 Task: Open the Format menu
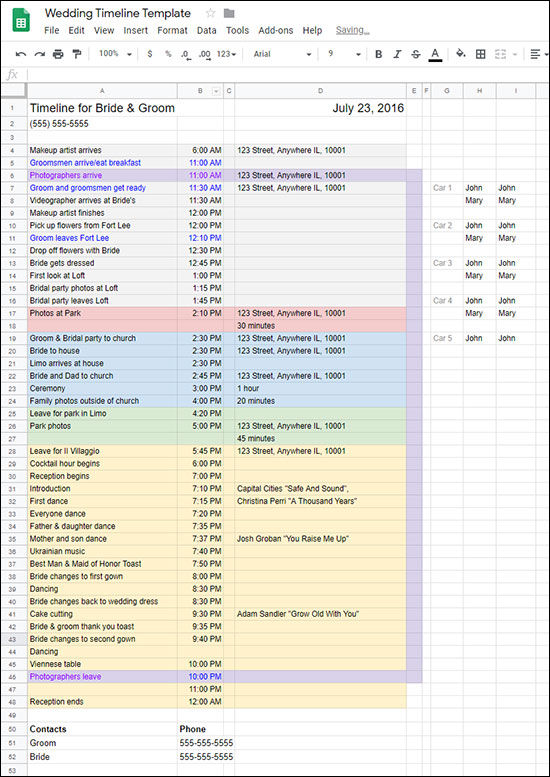(x=172, y=30)
